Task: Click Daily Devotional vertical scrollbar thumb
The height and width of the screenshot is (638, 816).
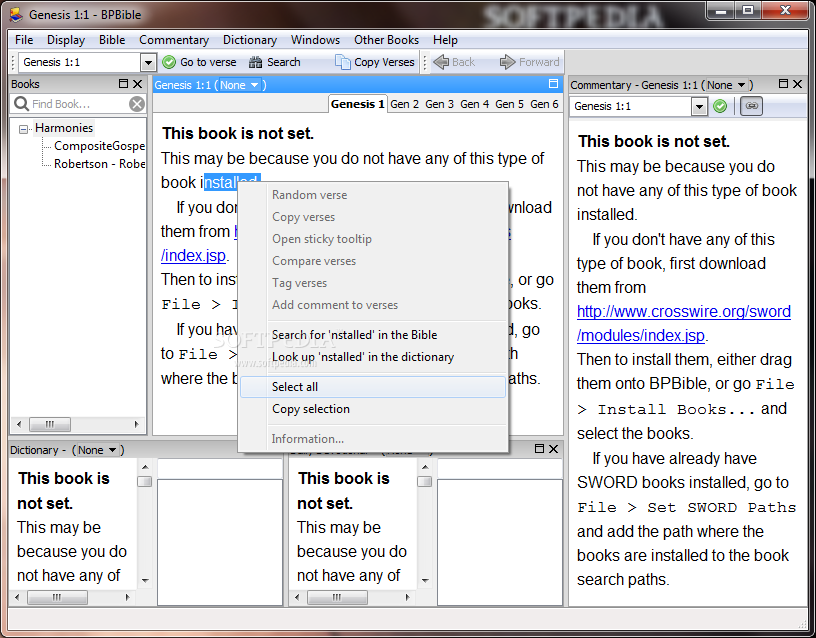Action: (x=425, y=481)
